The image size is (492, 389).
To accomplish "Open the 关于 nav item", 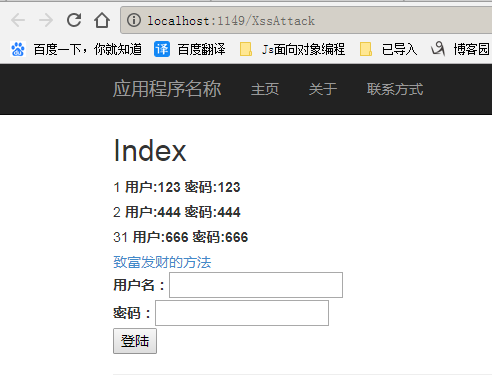I will [323, 89].
